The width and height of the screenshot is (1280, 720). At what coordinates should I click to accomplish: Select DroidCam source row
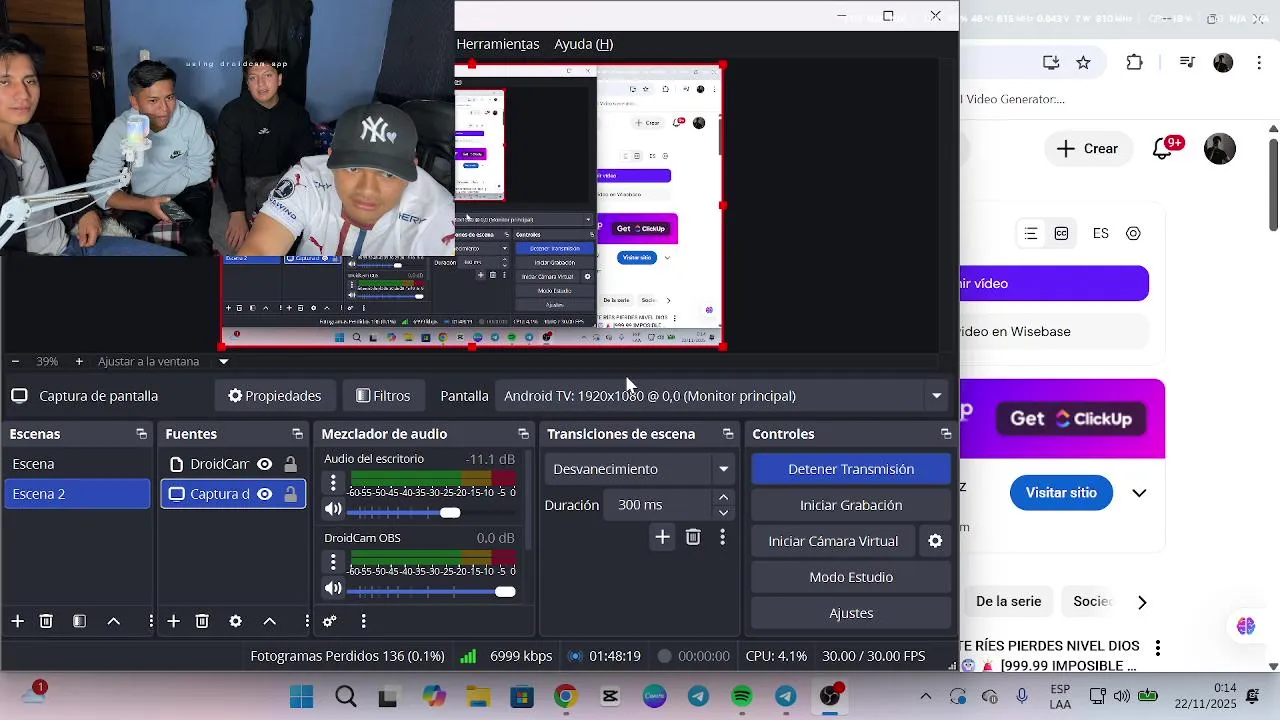(233, 464)
